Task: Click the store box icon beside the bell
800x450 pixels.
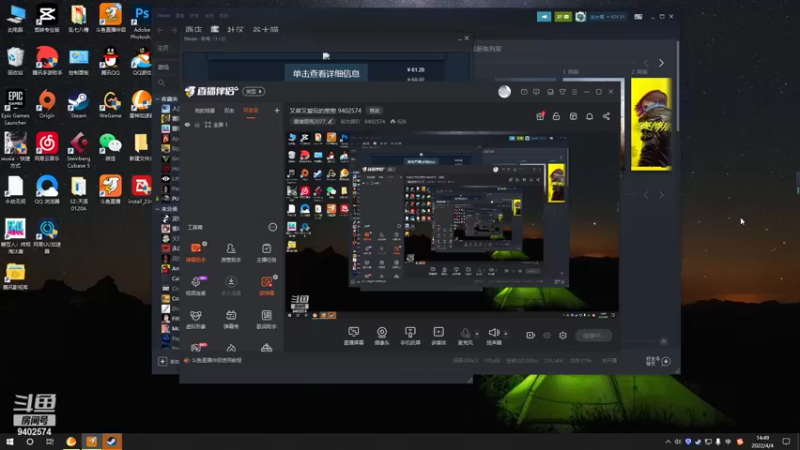Action: tap(573, 116)
